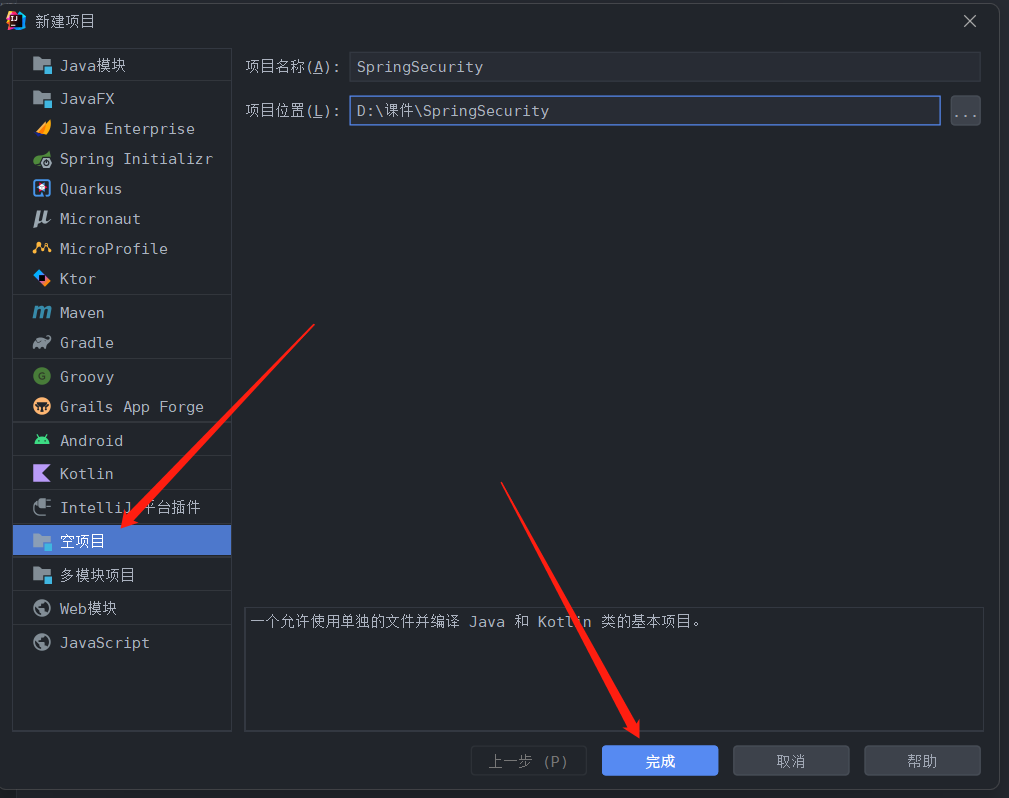The image size is (1009, 798).
Task: Focus the 项目位置 path field
Action: tap(645, 111)
